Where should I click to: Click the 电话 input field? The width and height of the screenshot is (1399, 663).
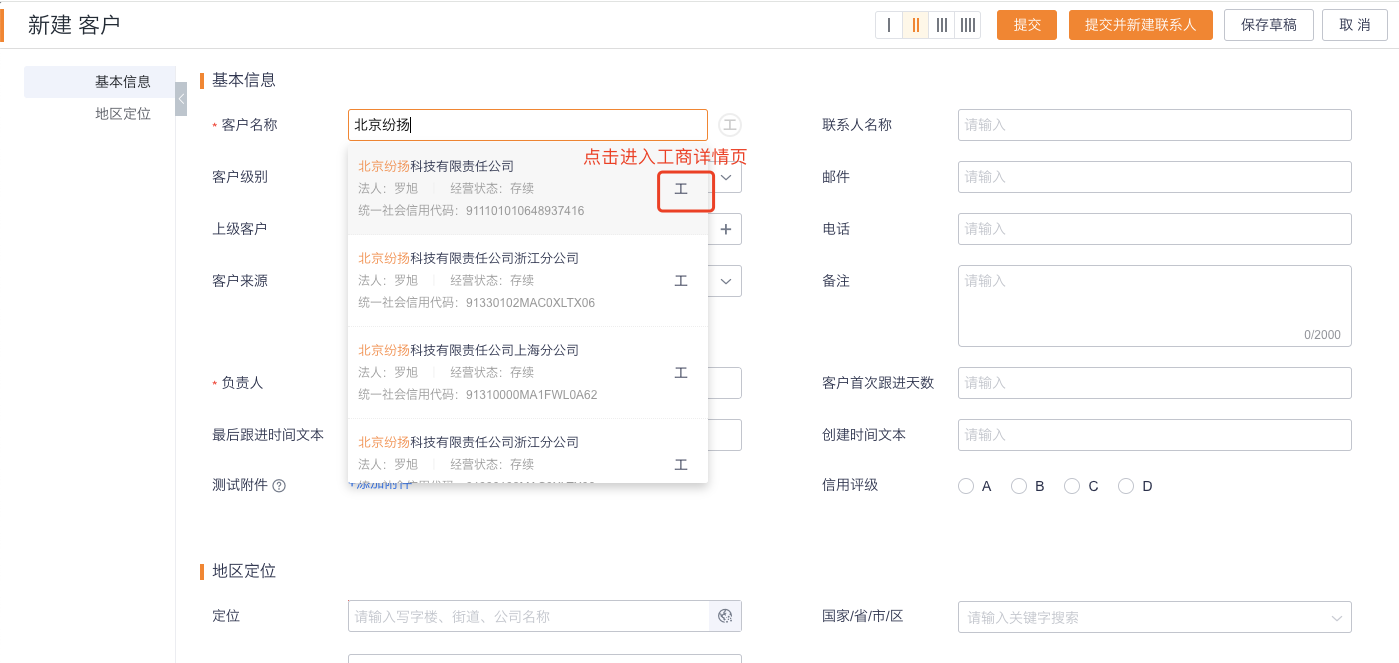(x=1155, y=229)
